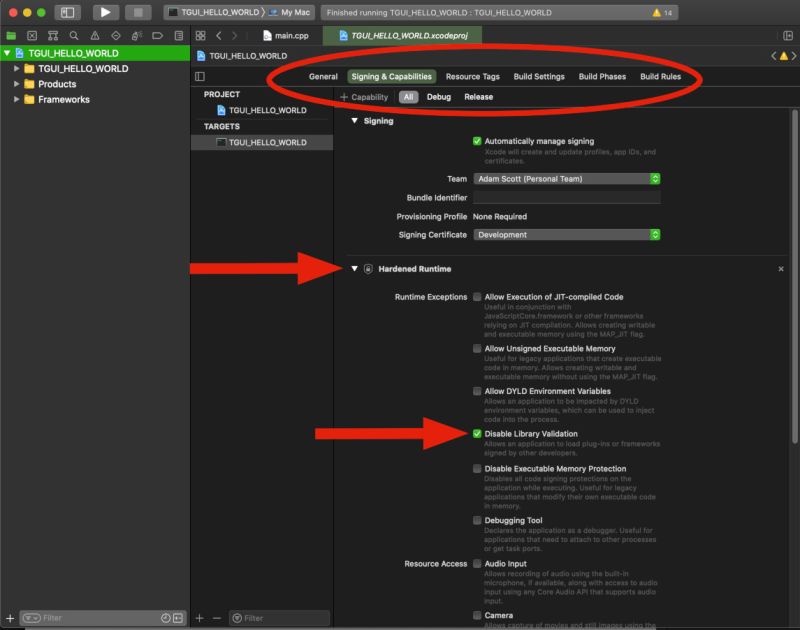Open the test navigator diamond icon
The image size is (800, 630).
click(116, 35)
